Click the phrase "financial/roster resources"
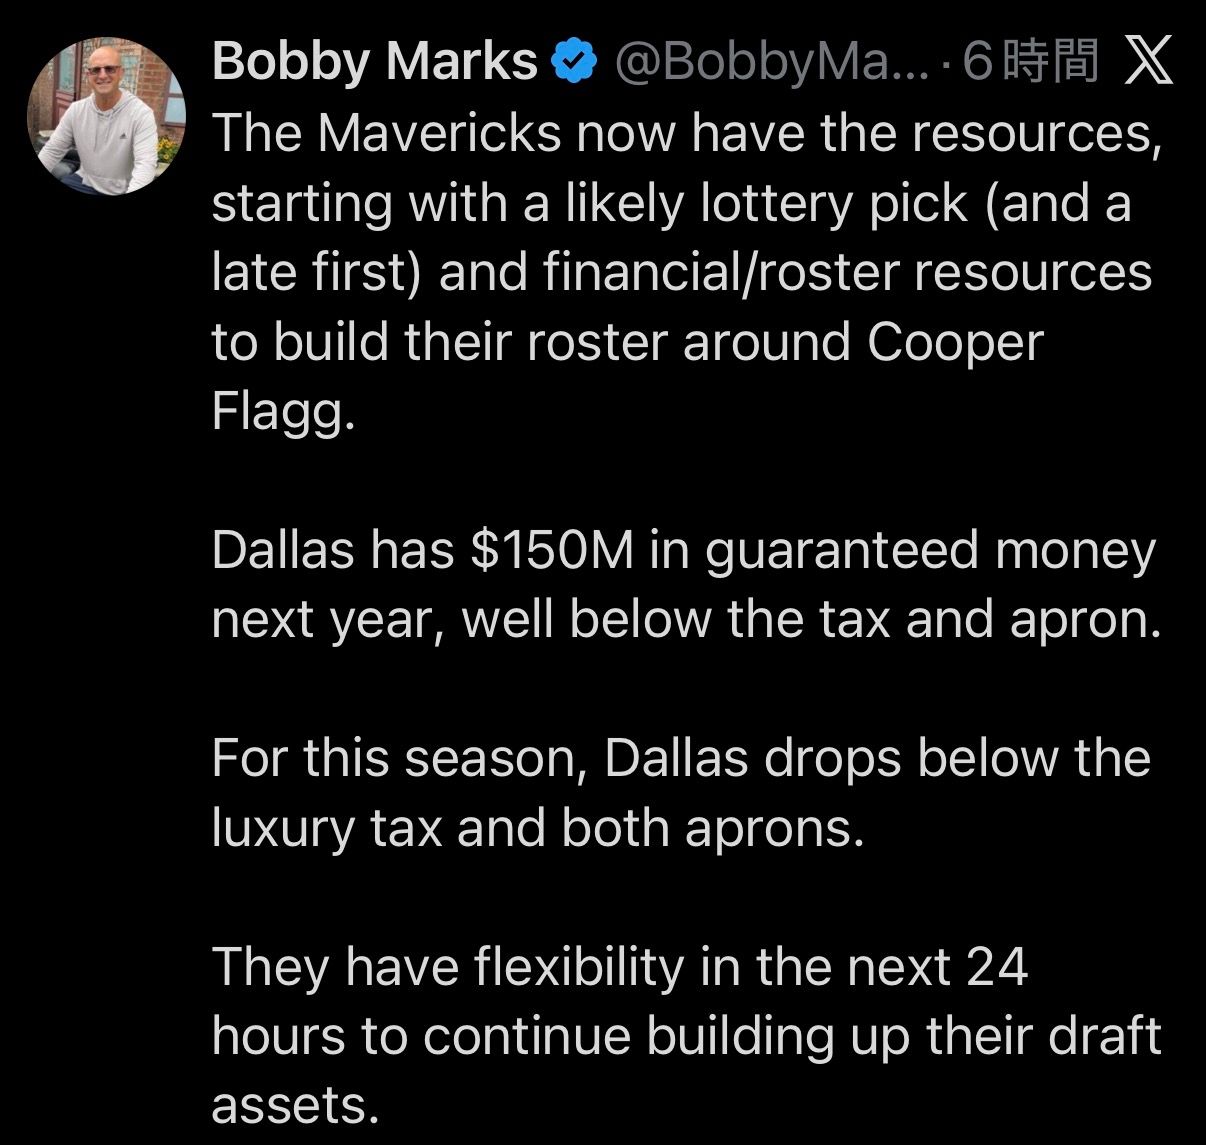Screen dimensions: 1206x1145 848,273
